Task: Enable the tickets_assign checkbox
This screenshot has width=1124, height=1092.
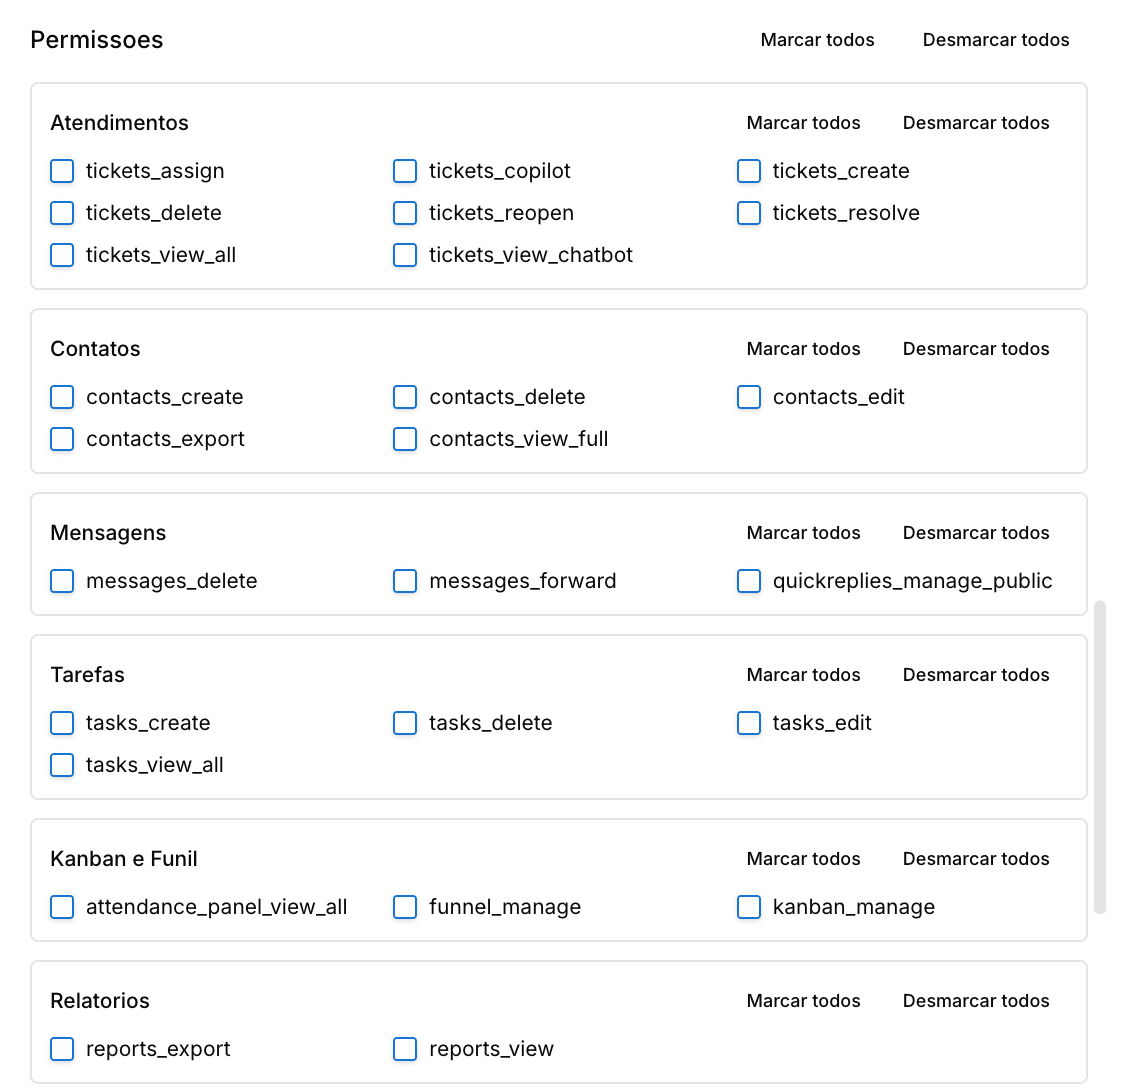Action: pos(62,171)
